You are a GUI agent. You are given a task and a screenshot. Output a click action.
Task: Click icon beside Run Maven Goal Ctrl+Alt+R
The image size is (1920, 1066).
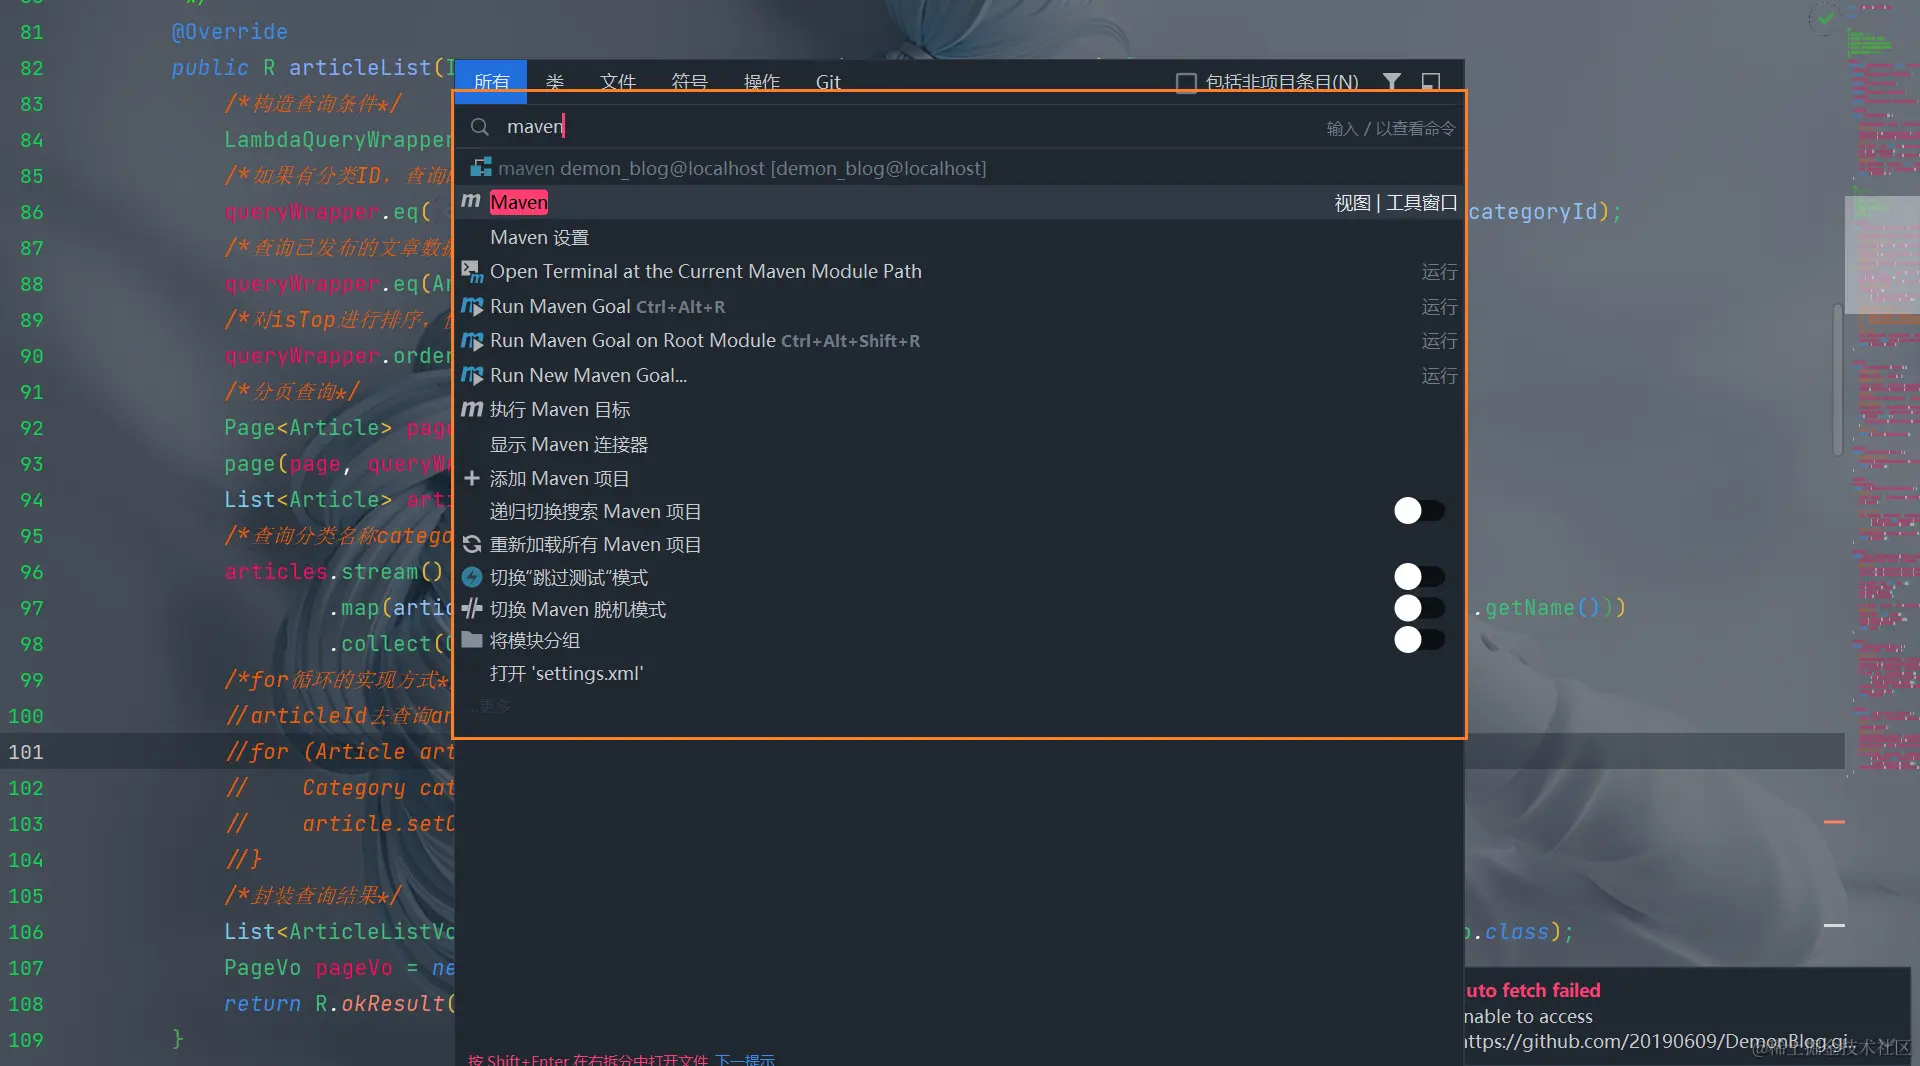click(472, 306)
